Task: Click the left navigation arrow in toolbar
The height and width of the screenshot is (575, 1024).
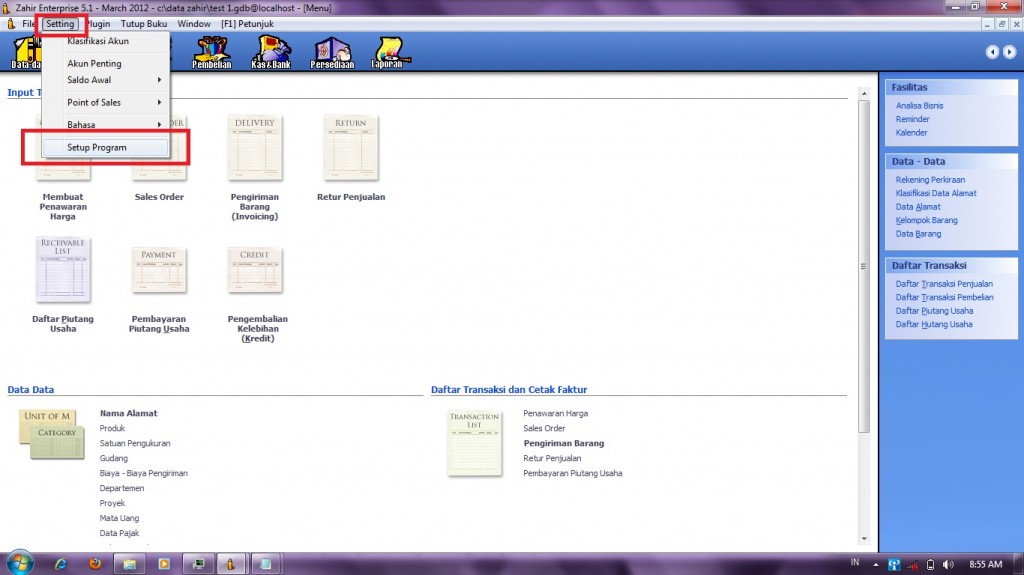Action: [992, 52]
